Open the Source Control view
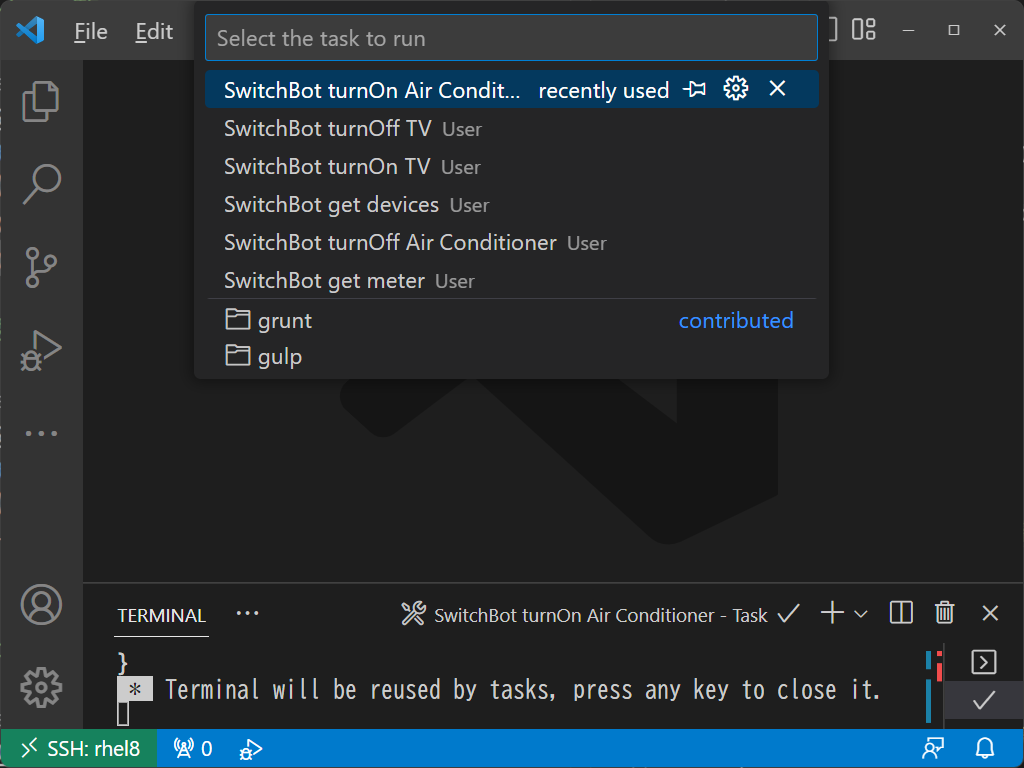Image resolution: width=1024 pixels, height=768 pixels. [x=41, y=267]
